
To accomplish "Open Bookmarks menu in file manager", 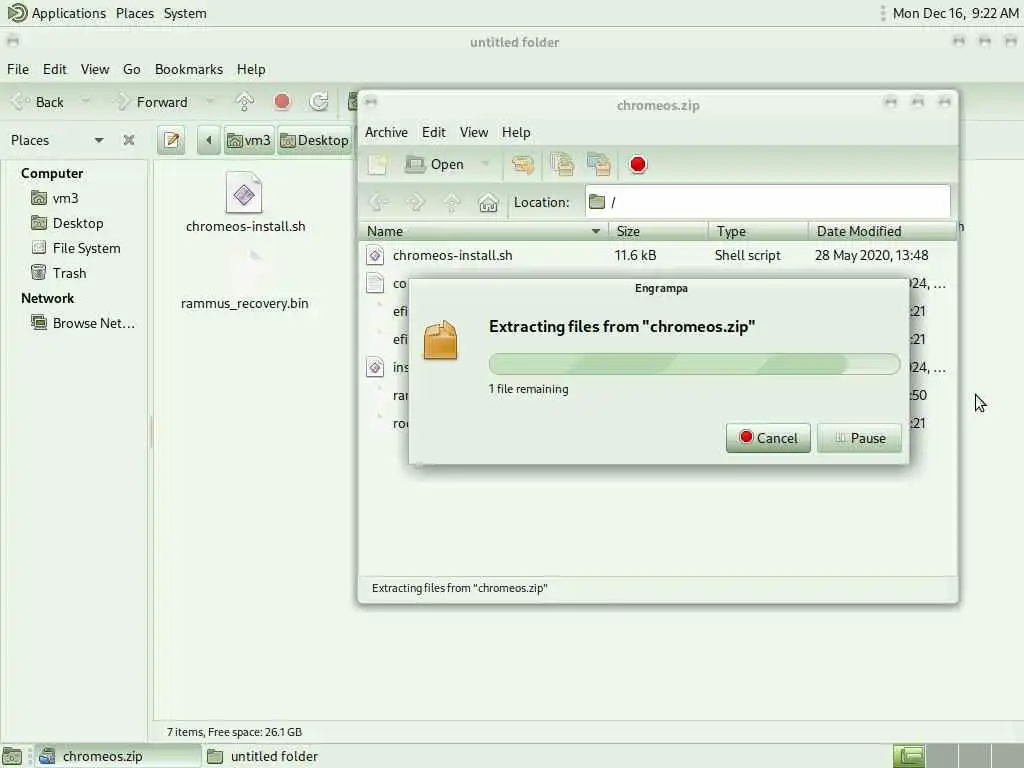I will coord(189,69).
